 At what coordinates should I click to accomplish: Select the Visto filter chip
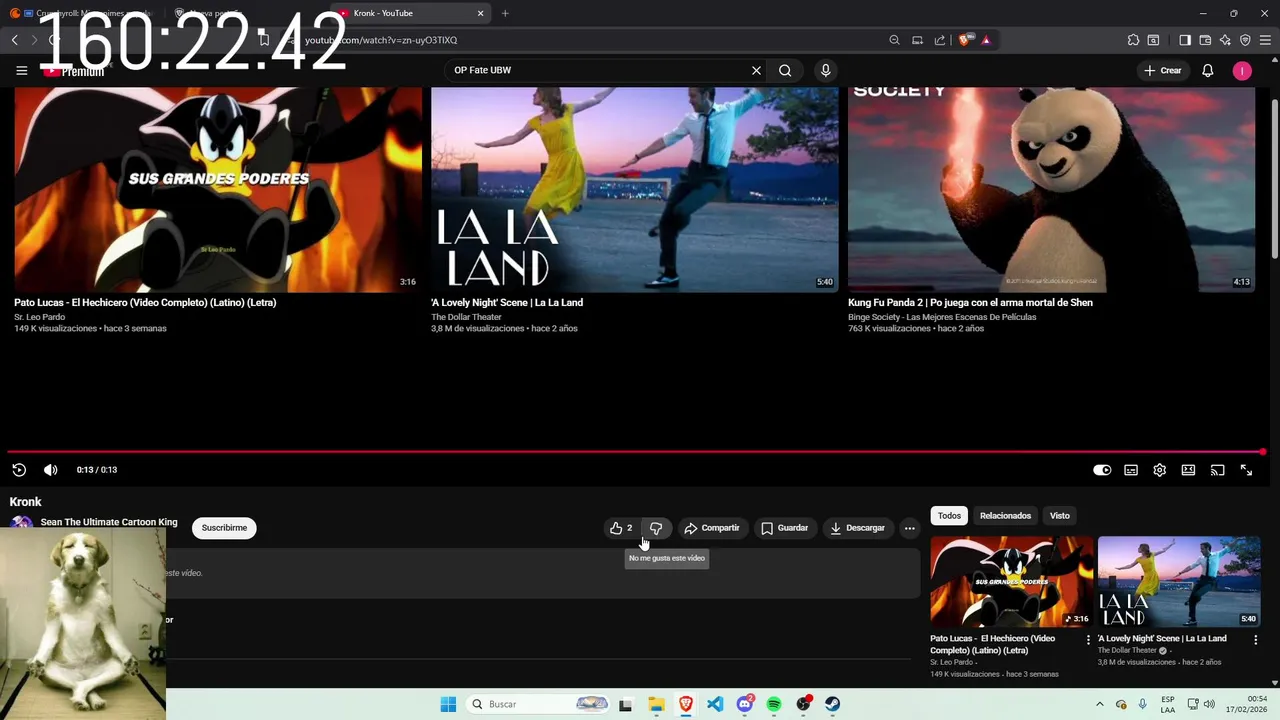pos(1060,516)
